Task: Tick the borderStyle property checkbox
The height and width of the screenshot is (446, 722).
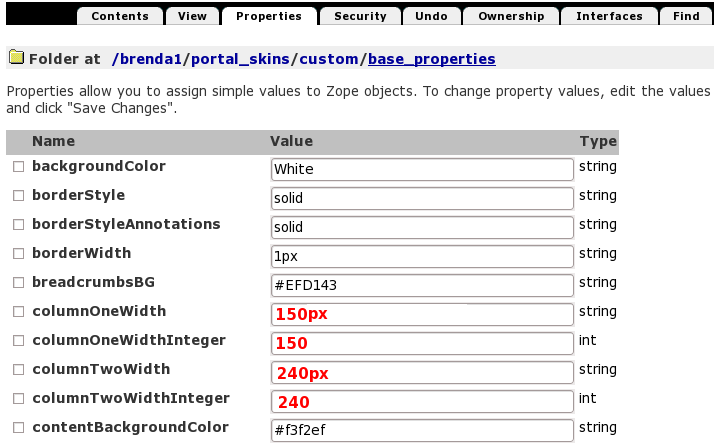Action: tap(18, 197)
